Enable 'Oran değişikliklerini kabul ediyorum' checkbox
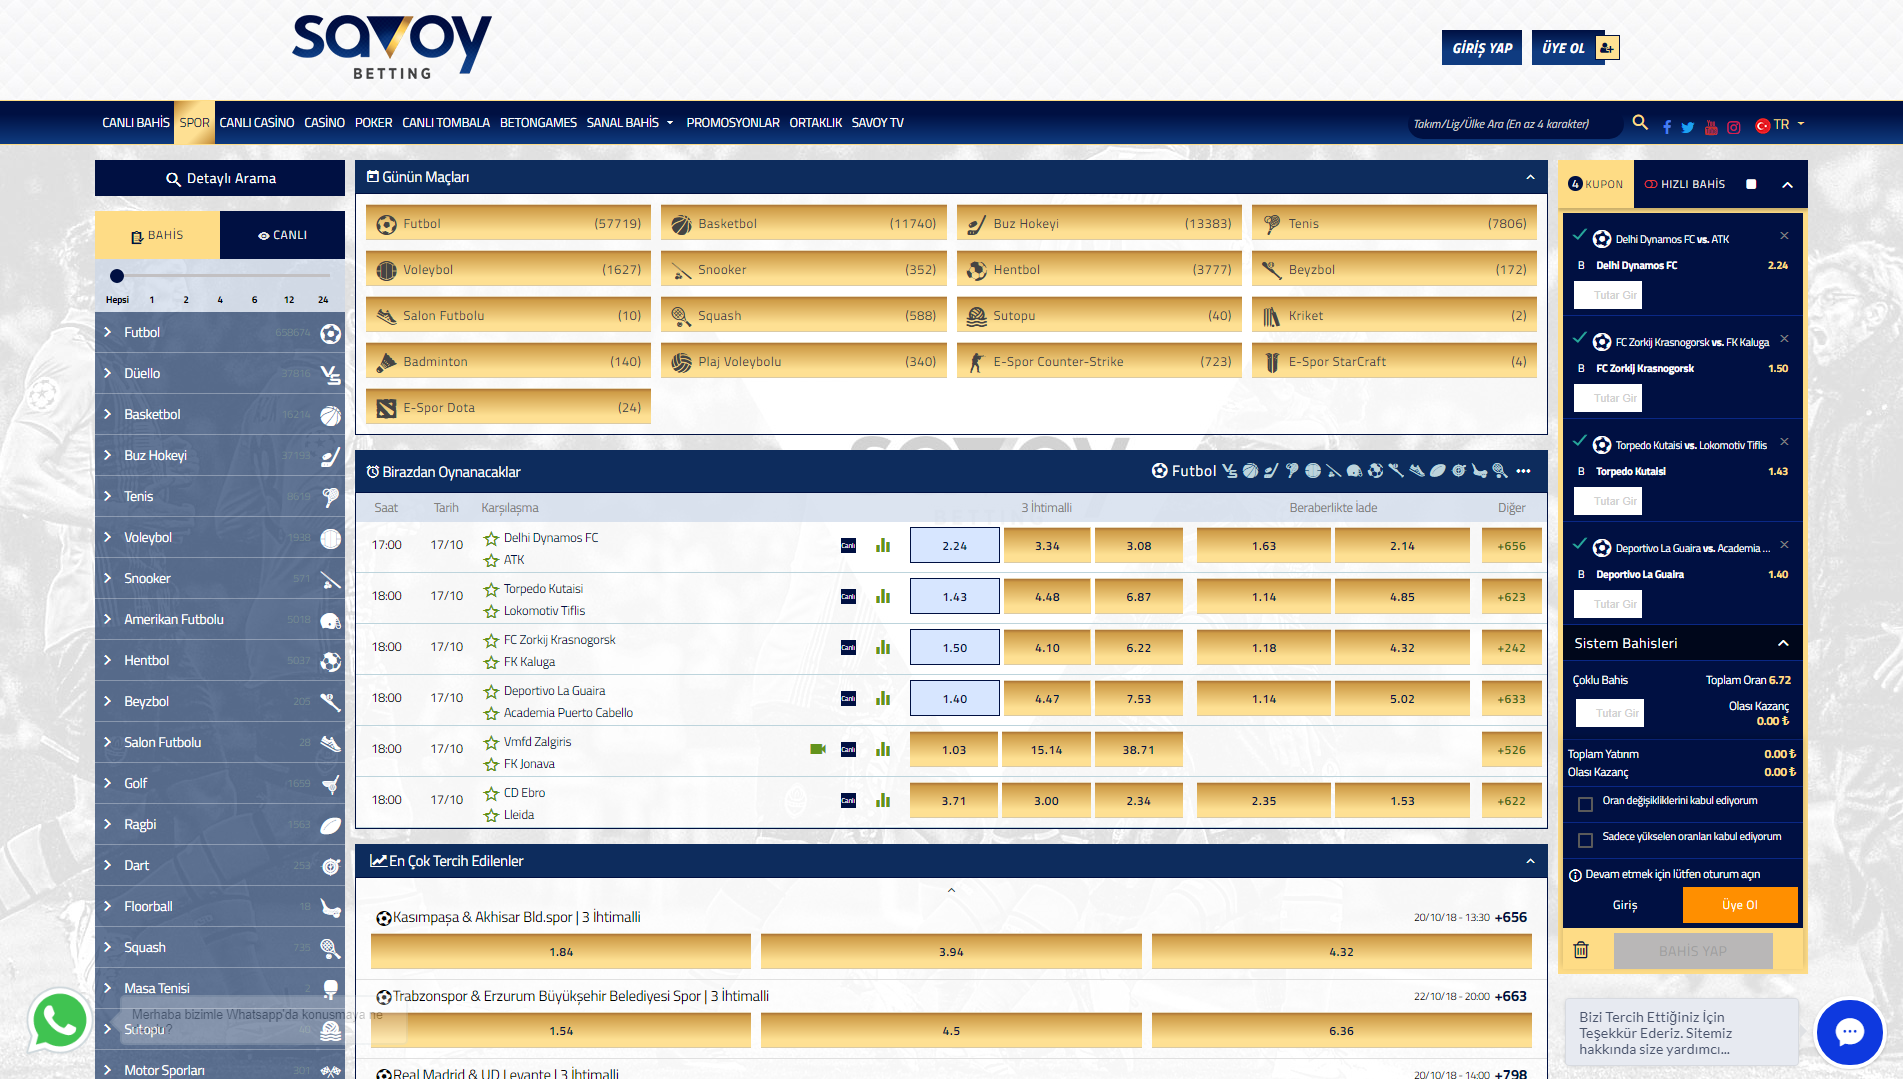The image size is (1903, 1079). [x=1585, y=804]
